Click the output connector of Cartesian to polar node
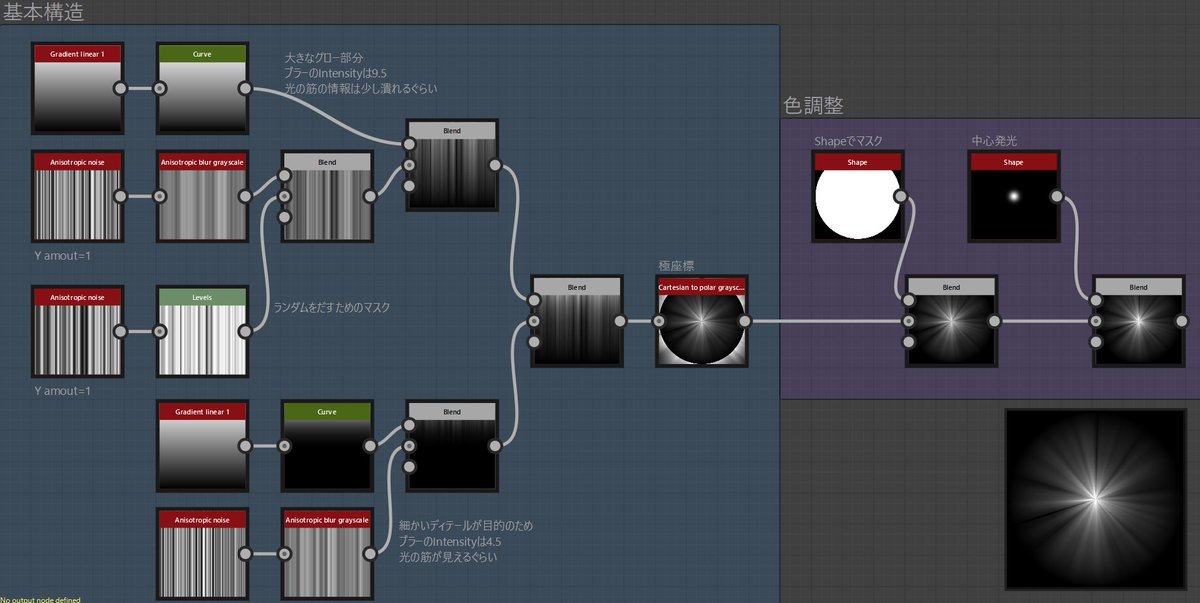The height and width of the screenshot is (603, 1200). [x=743, y=322]
